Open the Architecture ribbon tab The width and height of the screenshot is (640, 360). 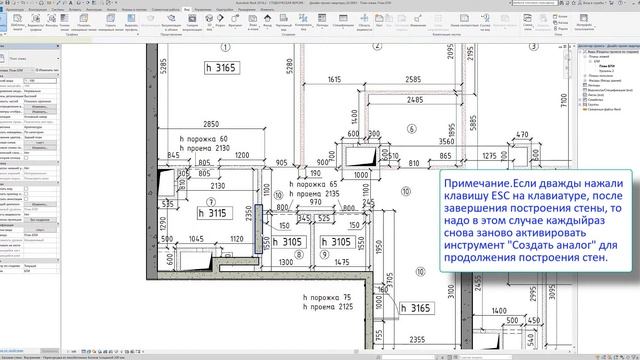click(x=14, y=9)
